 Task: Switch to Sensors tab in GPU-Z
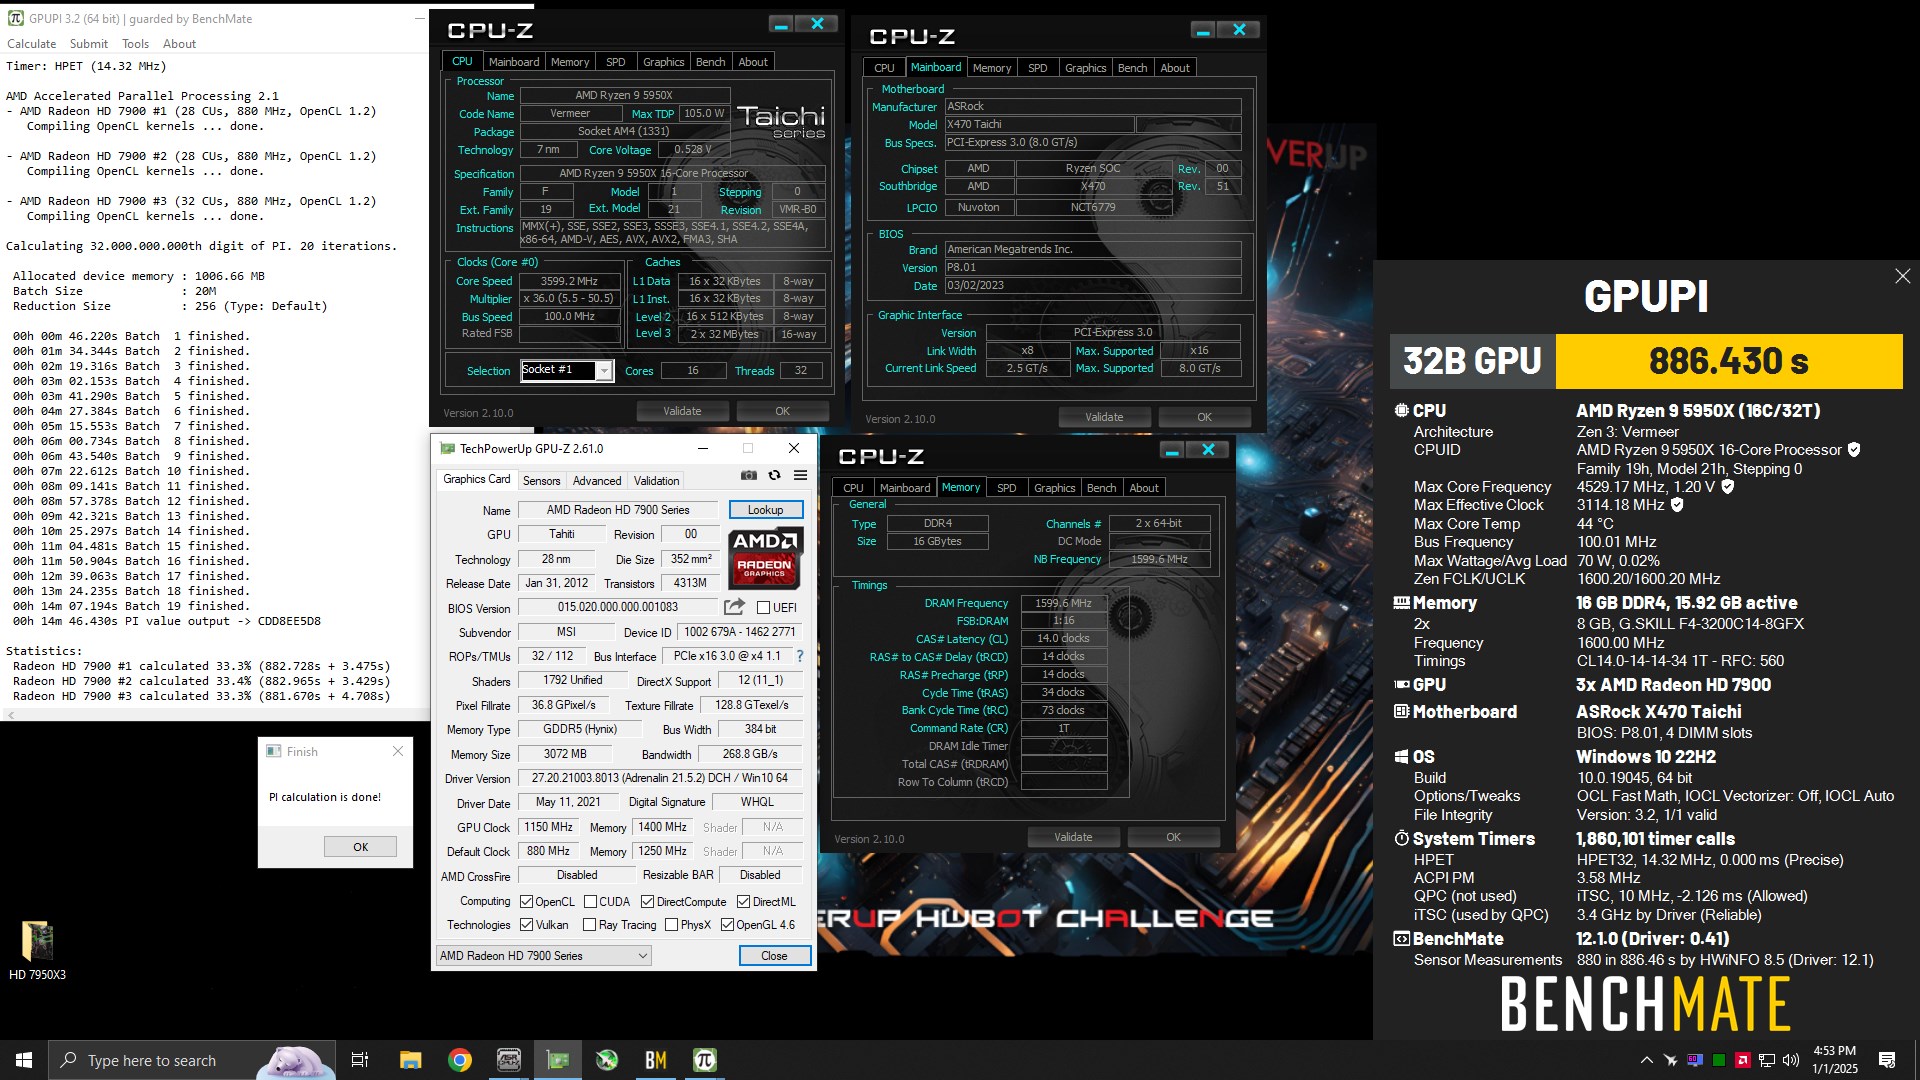(541, 481)
